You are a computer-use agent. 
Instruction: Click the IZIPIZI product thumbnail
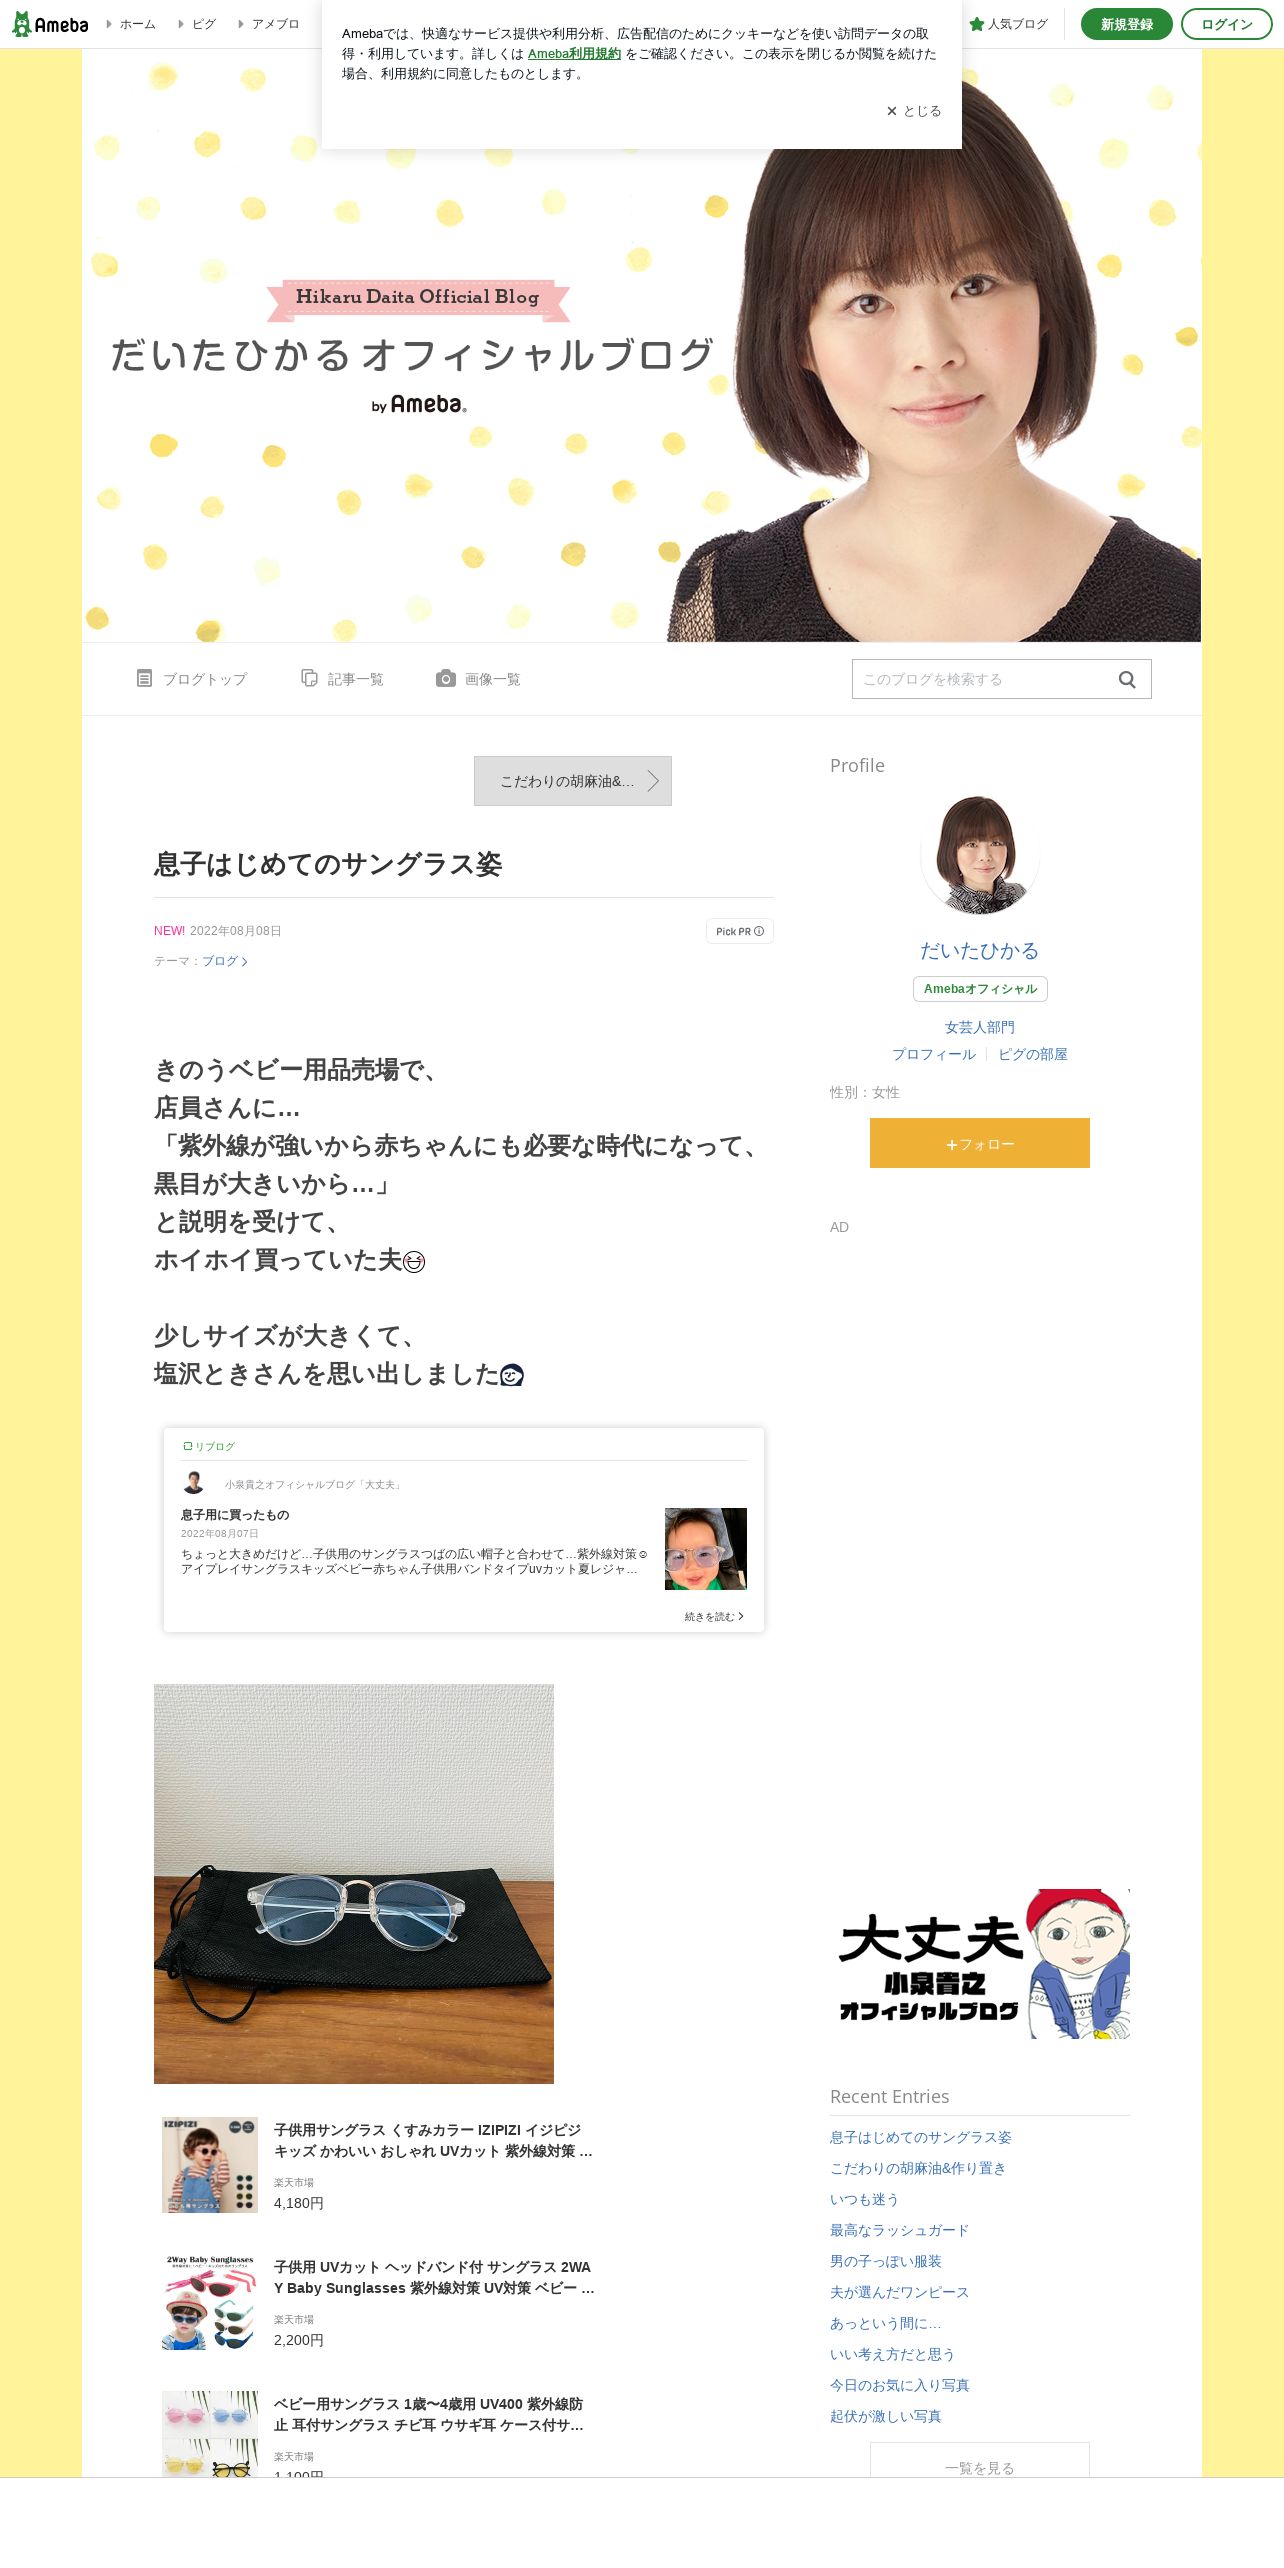pyautogui.click(x=210, y=2164)
